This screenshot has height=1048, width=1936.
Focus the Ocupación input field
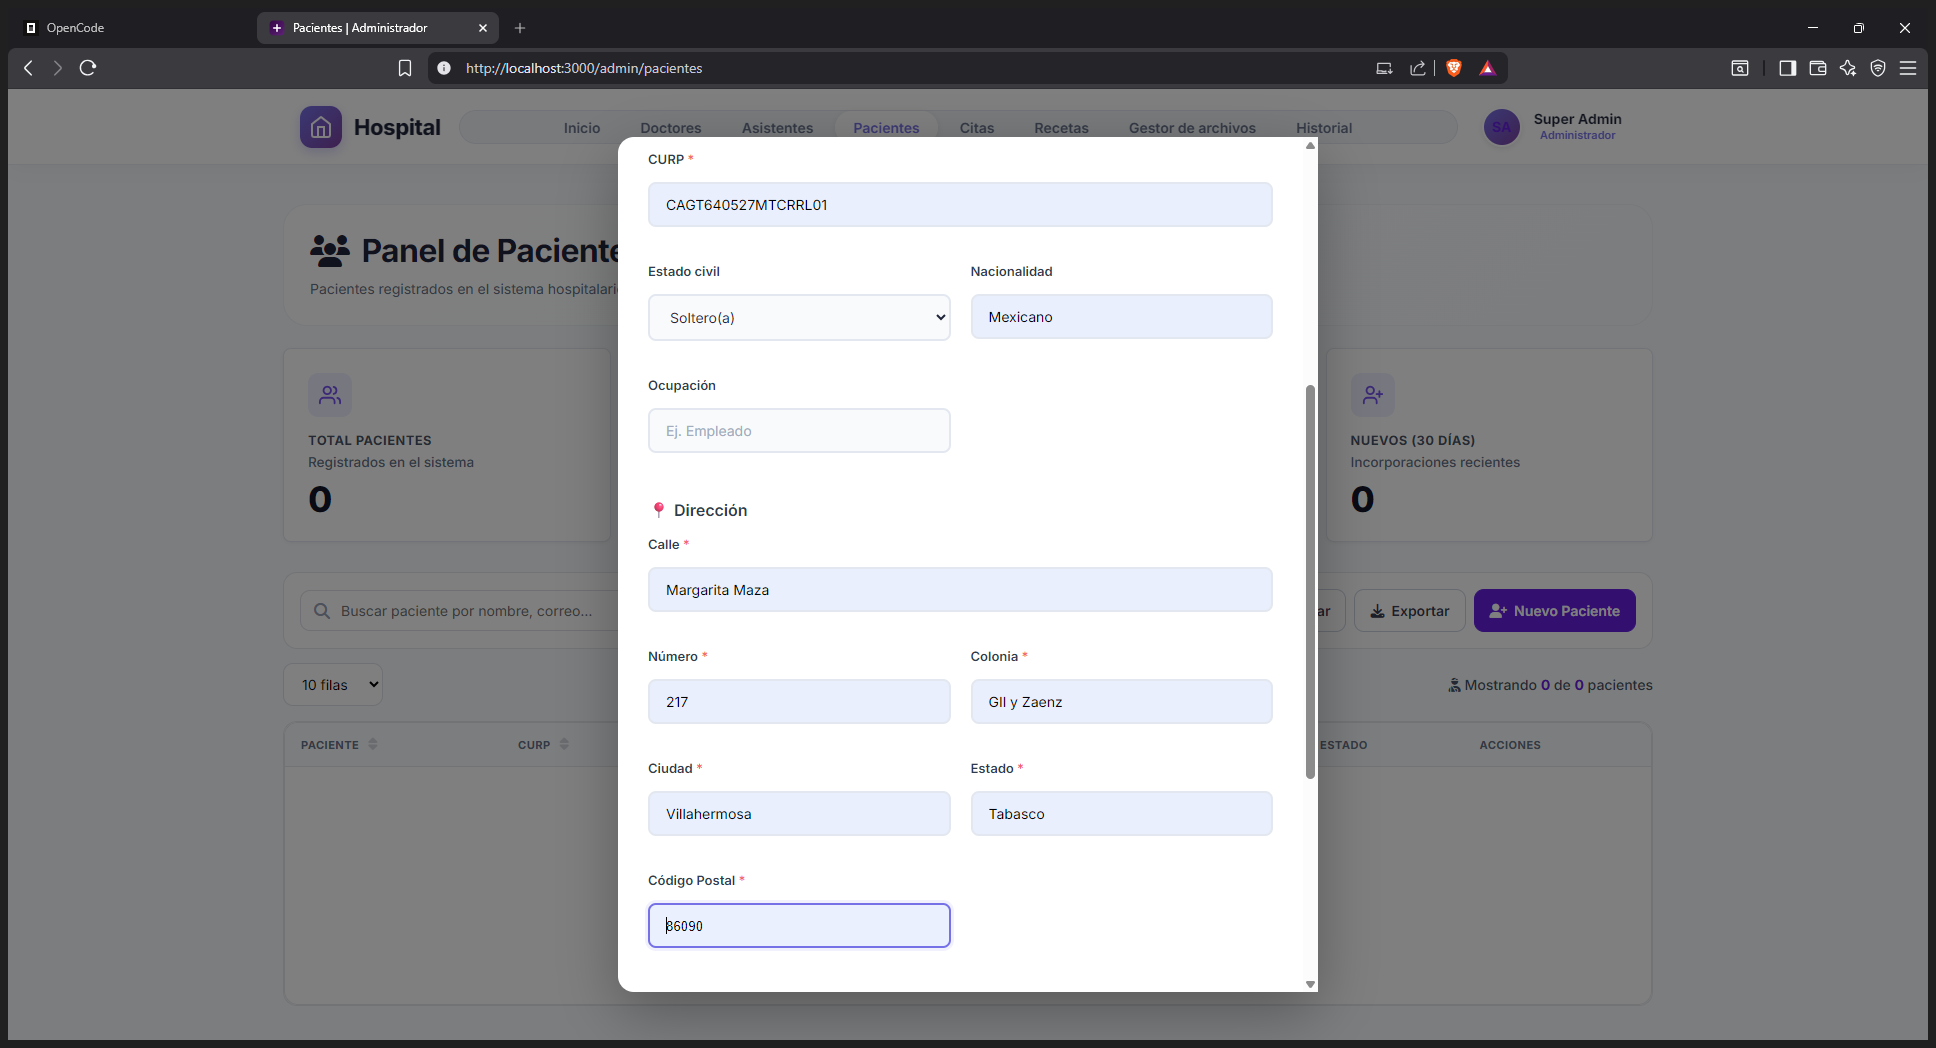pos(799,431)
